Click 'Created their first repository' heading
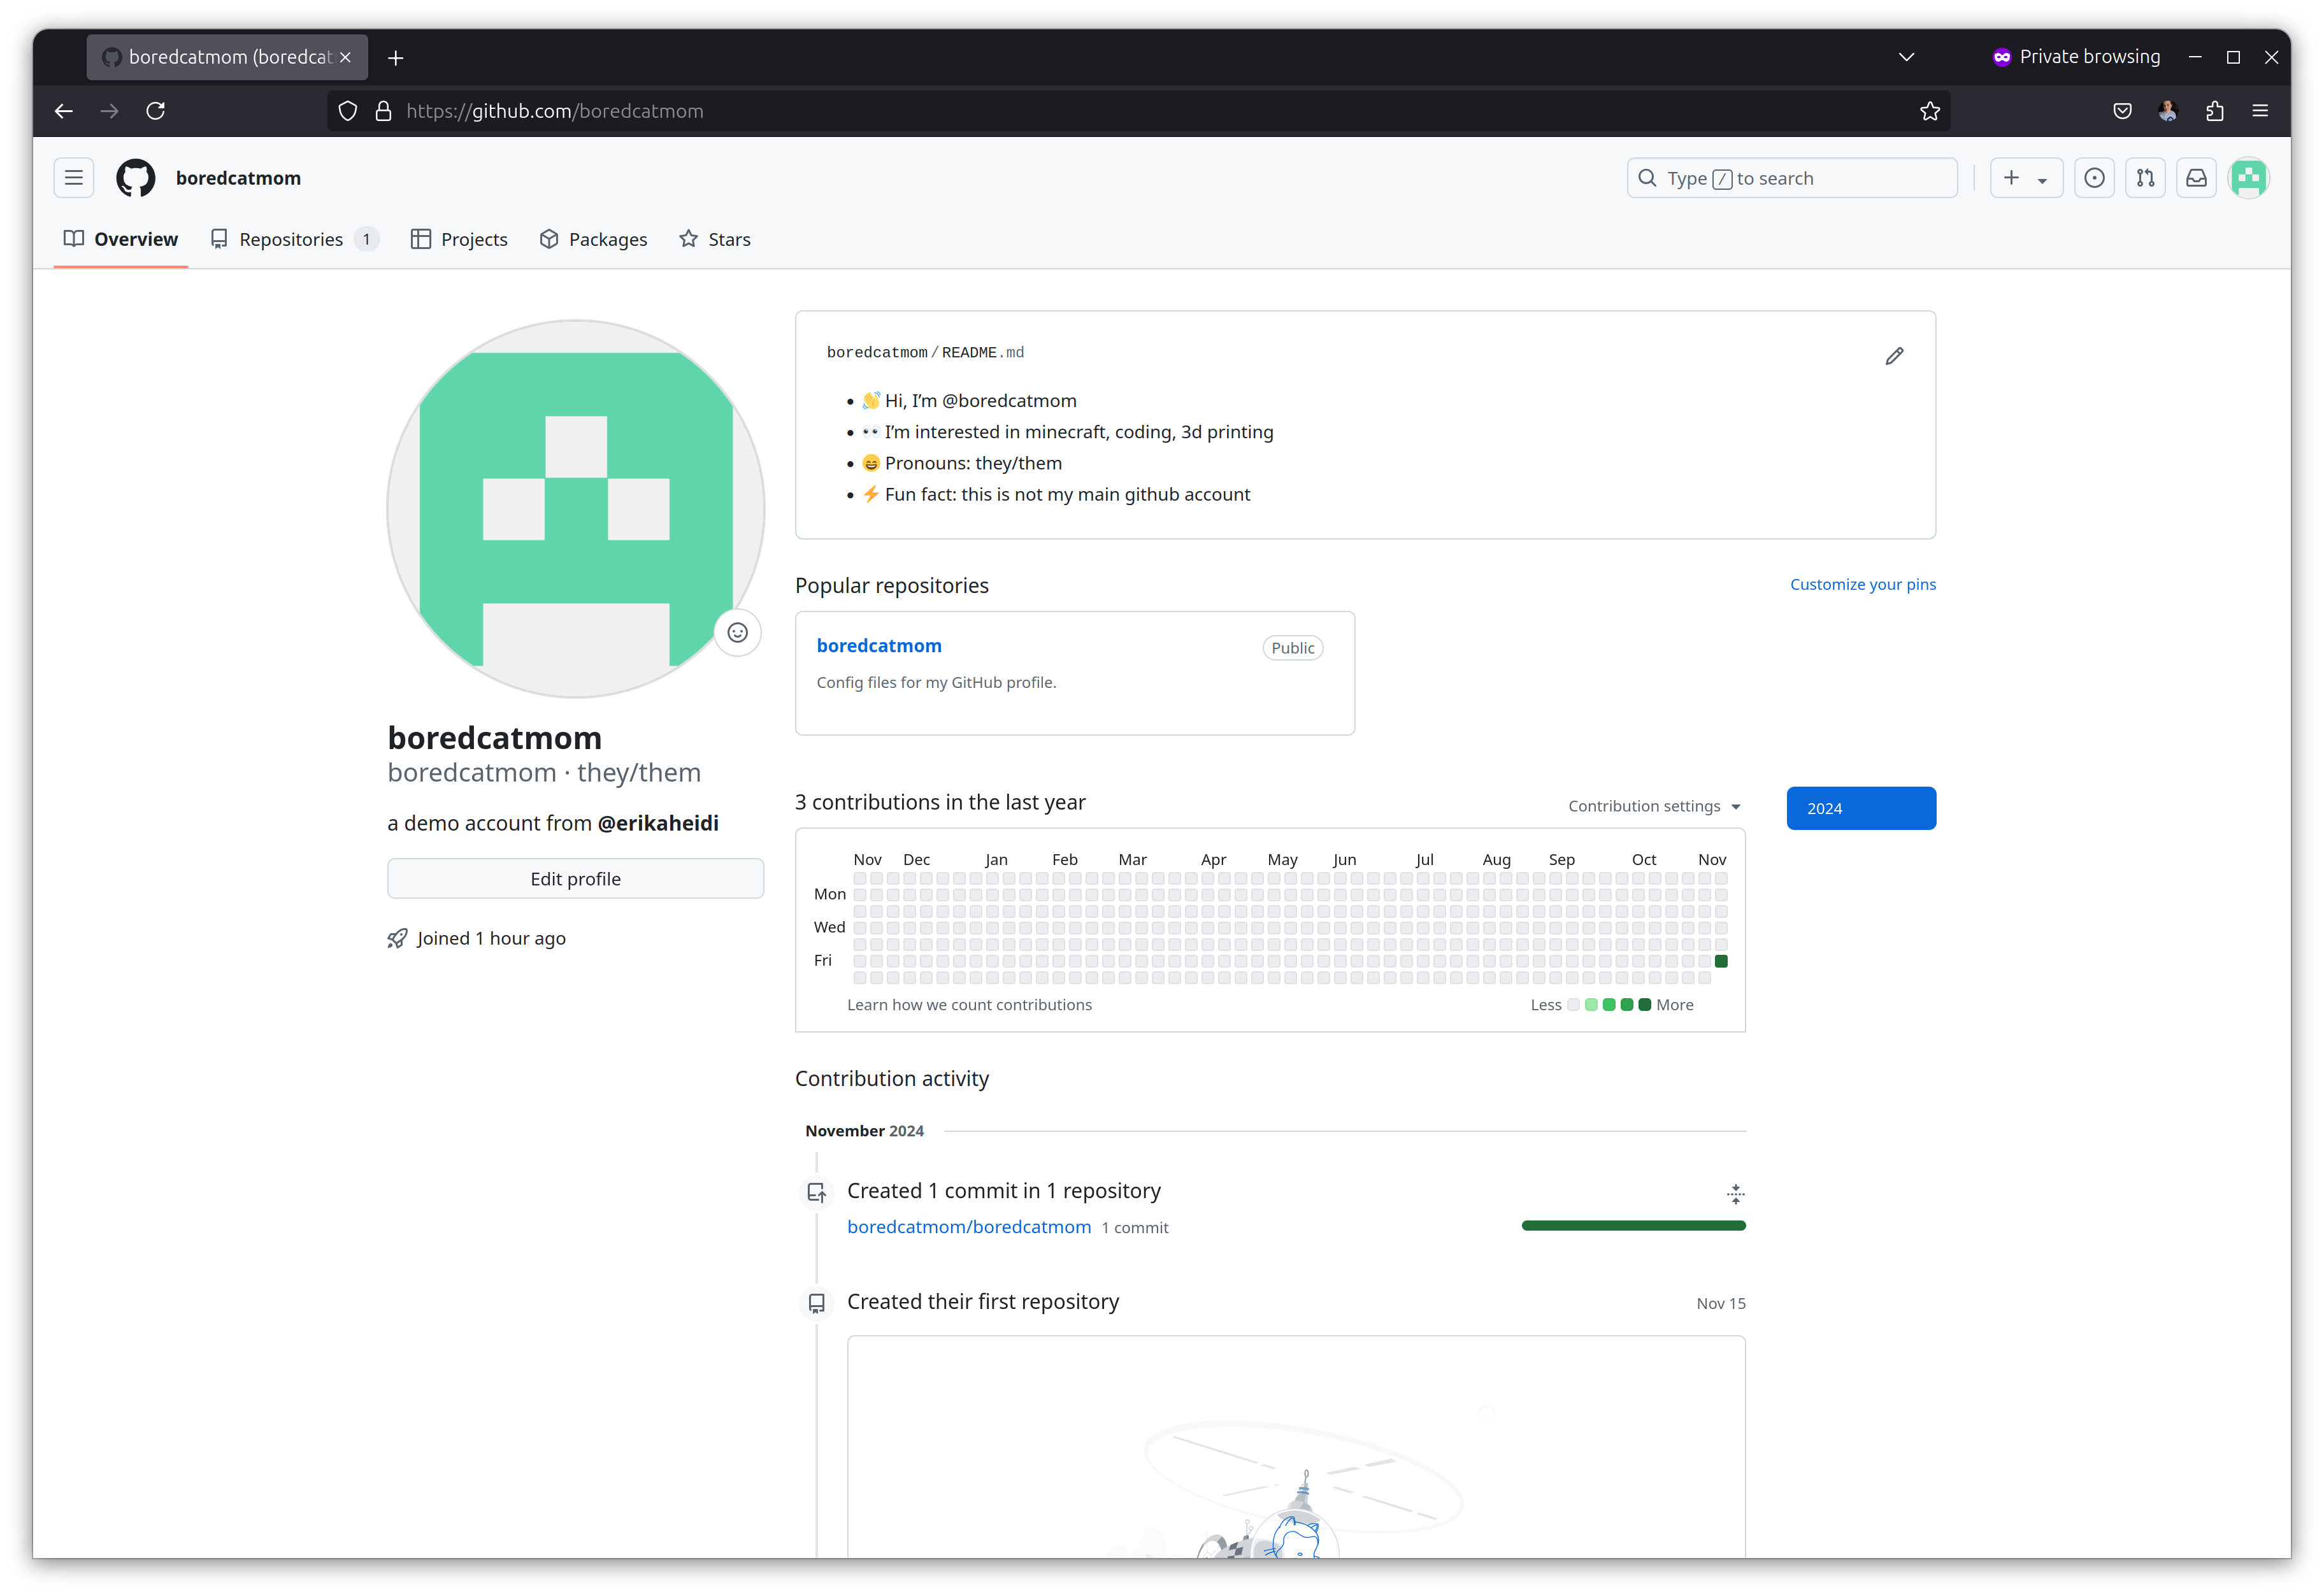Screen dimensions: 2324x1595 tap(982, 1301)
